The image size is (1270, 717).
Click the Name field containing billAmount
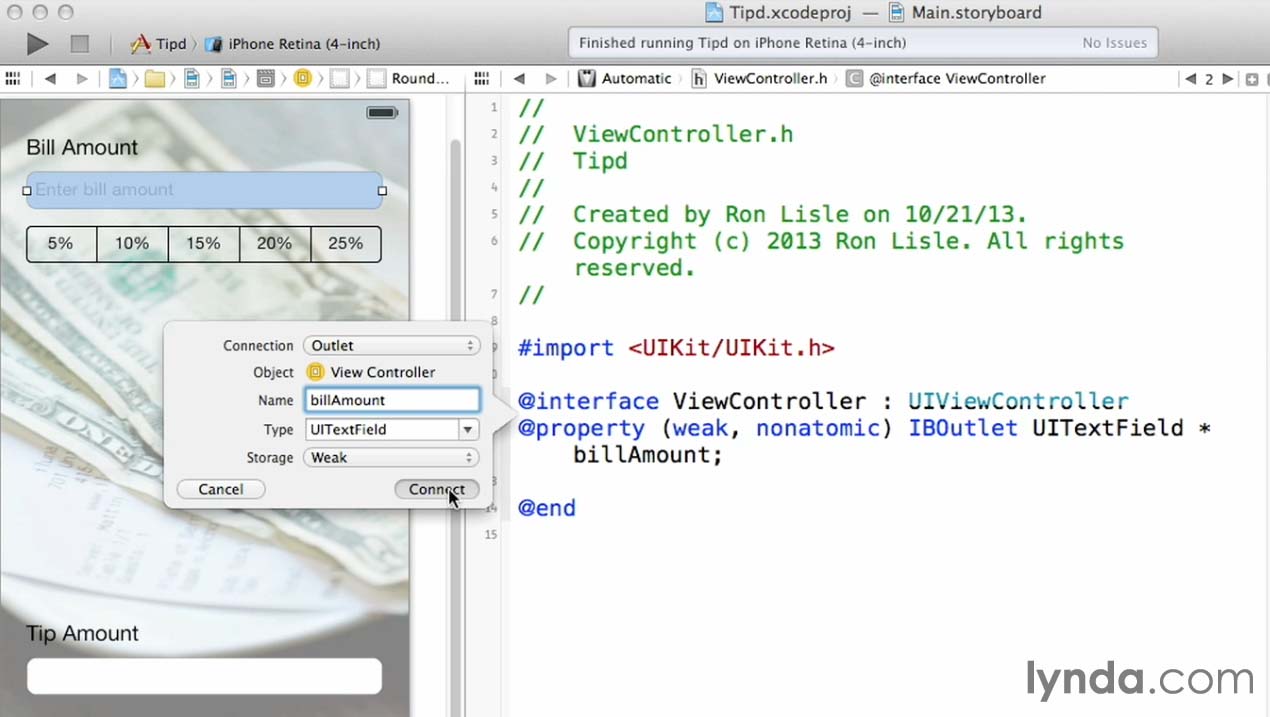(392, 400)
